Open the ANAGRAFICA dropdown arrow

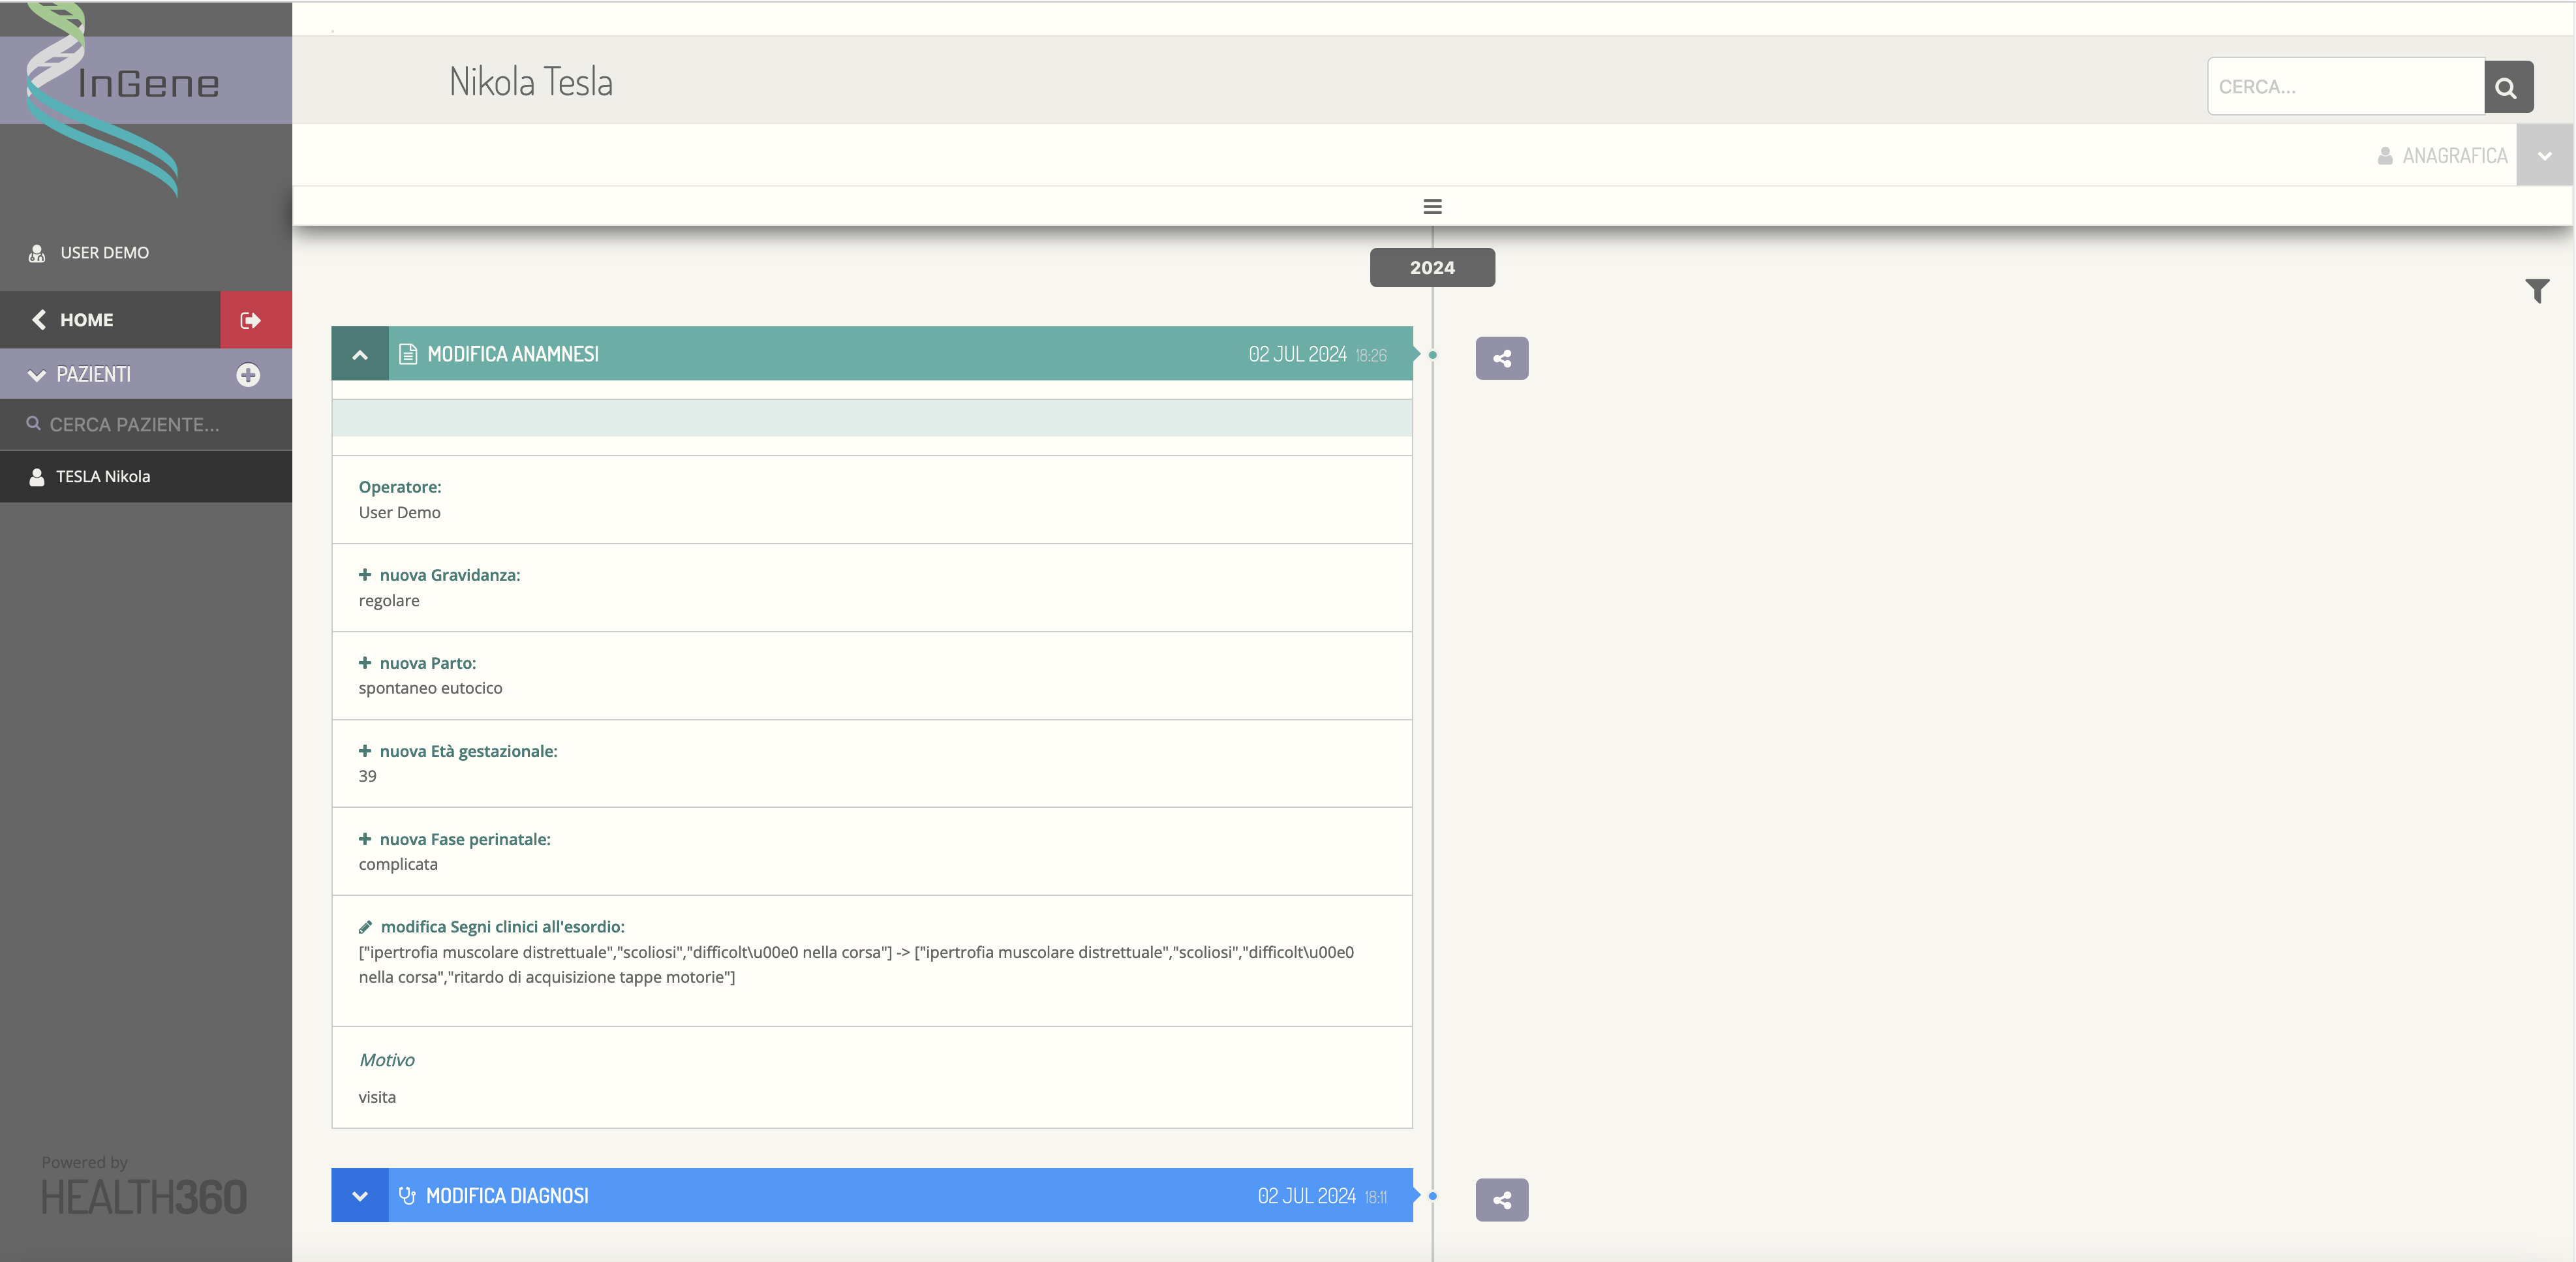[2545, 156]
